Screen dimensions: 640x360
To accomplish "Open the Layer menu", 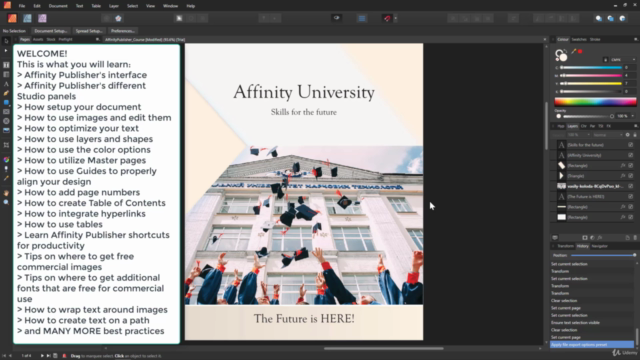I will click(114, 6).
